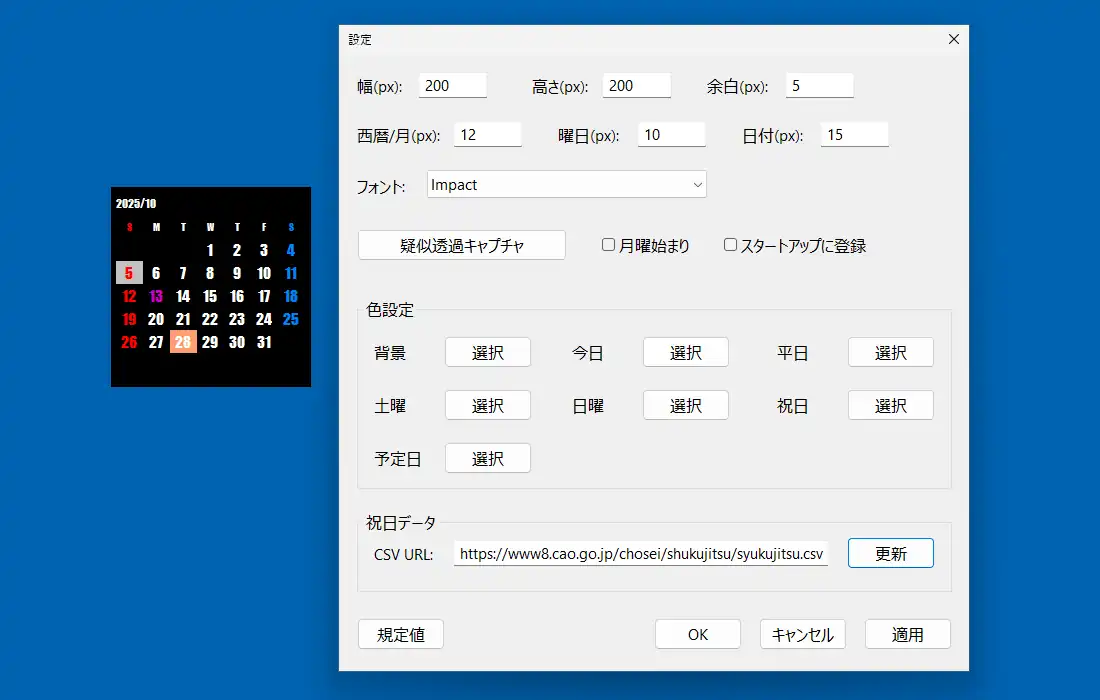Close the 設定 dialog window
The image size is (1100, 700).
point(953,40)
